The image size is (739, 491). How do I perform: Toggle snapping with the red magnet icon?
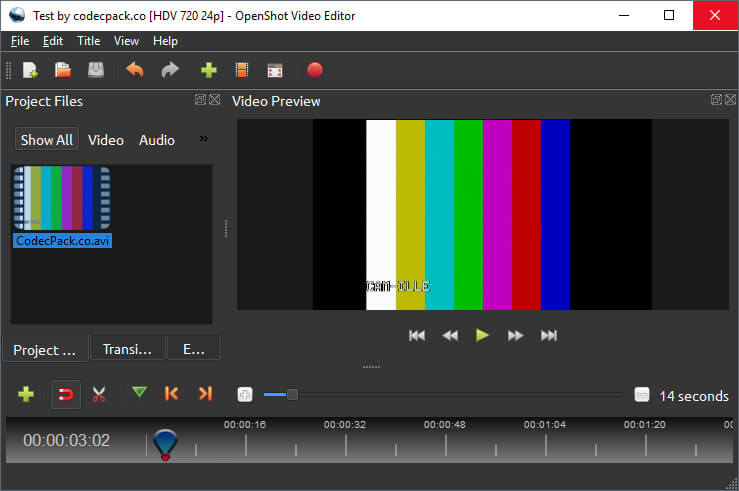click(66, 394)
